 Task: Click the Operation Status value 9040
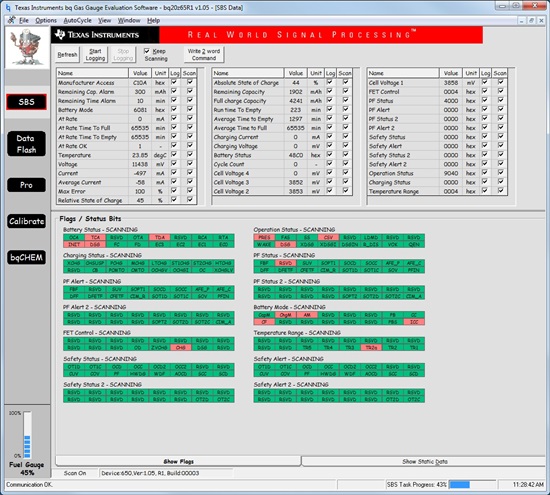[x=451, y=173]
